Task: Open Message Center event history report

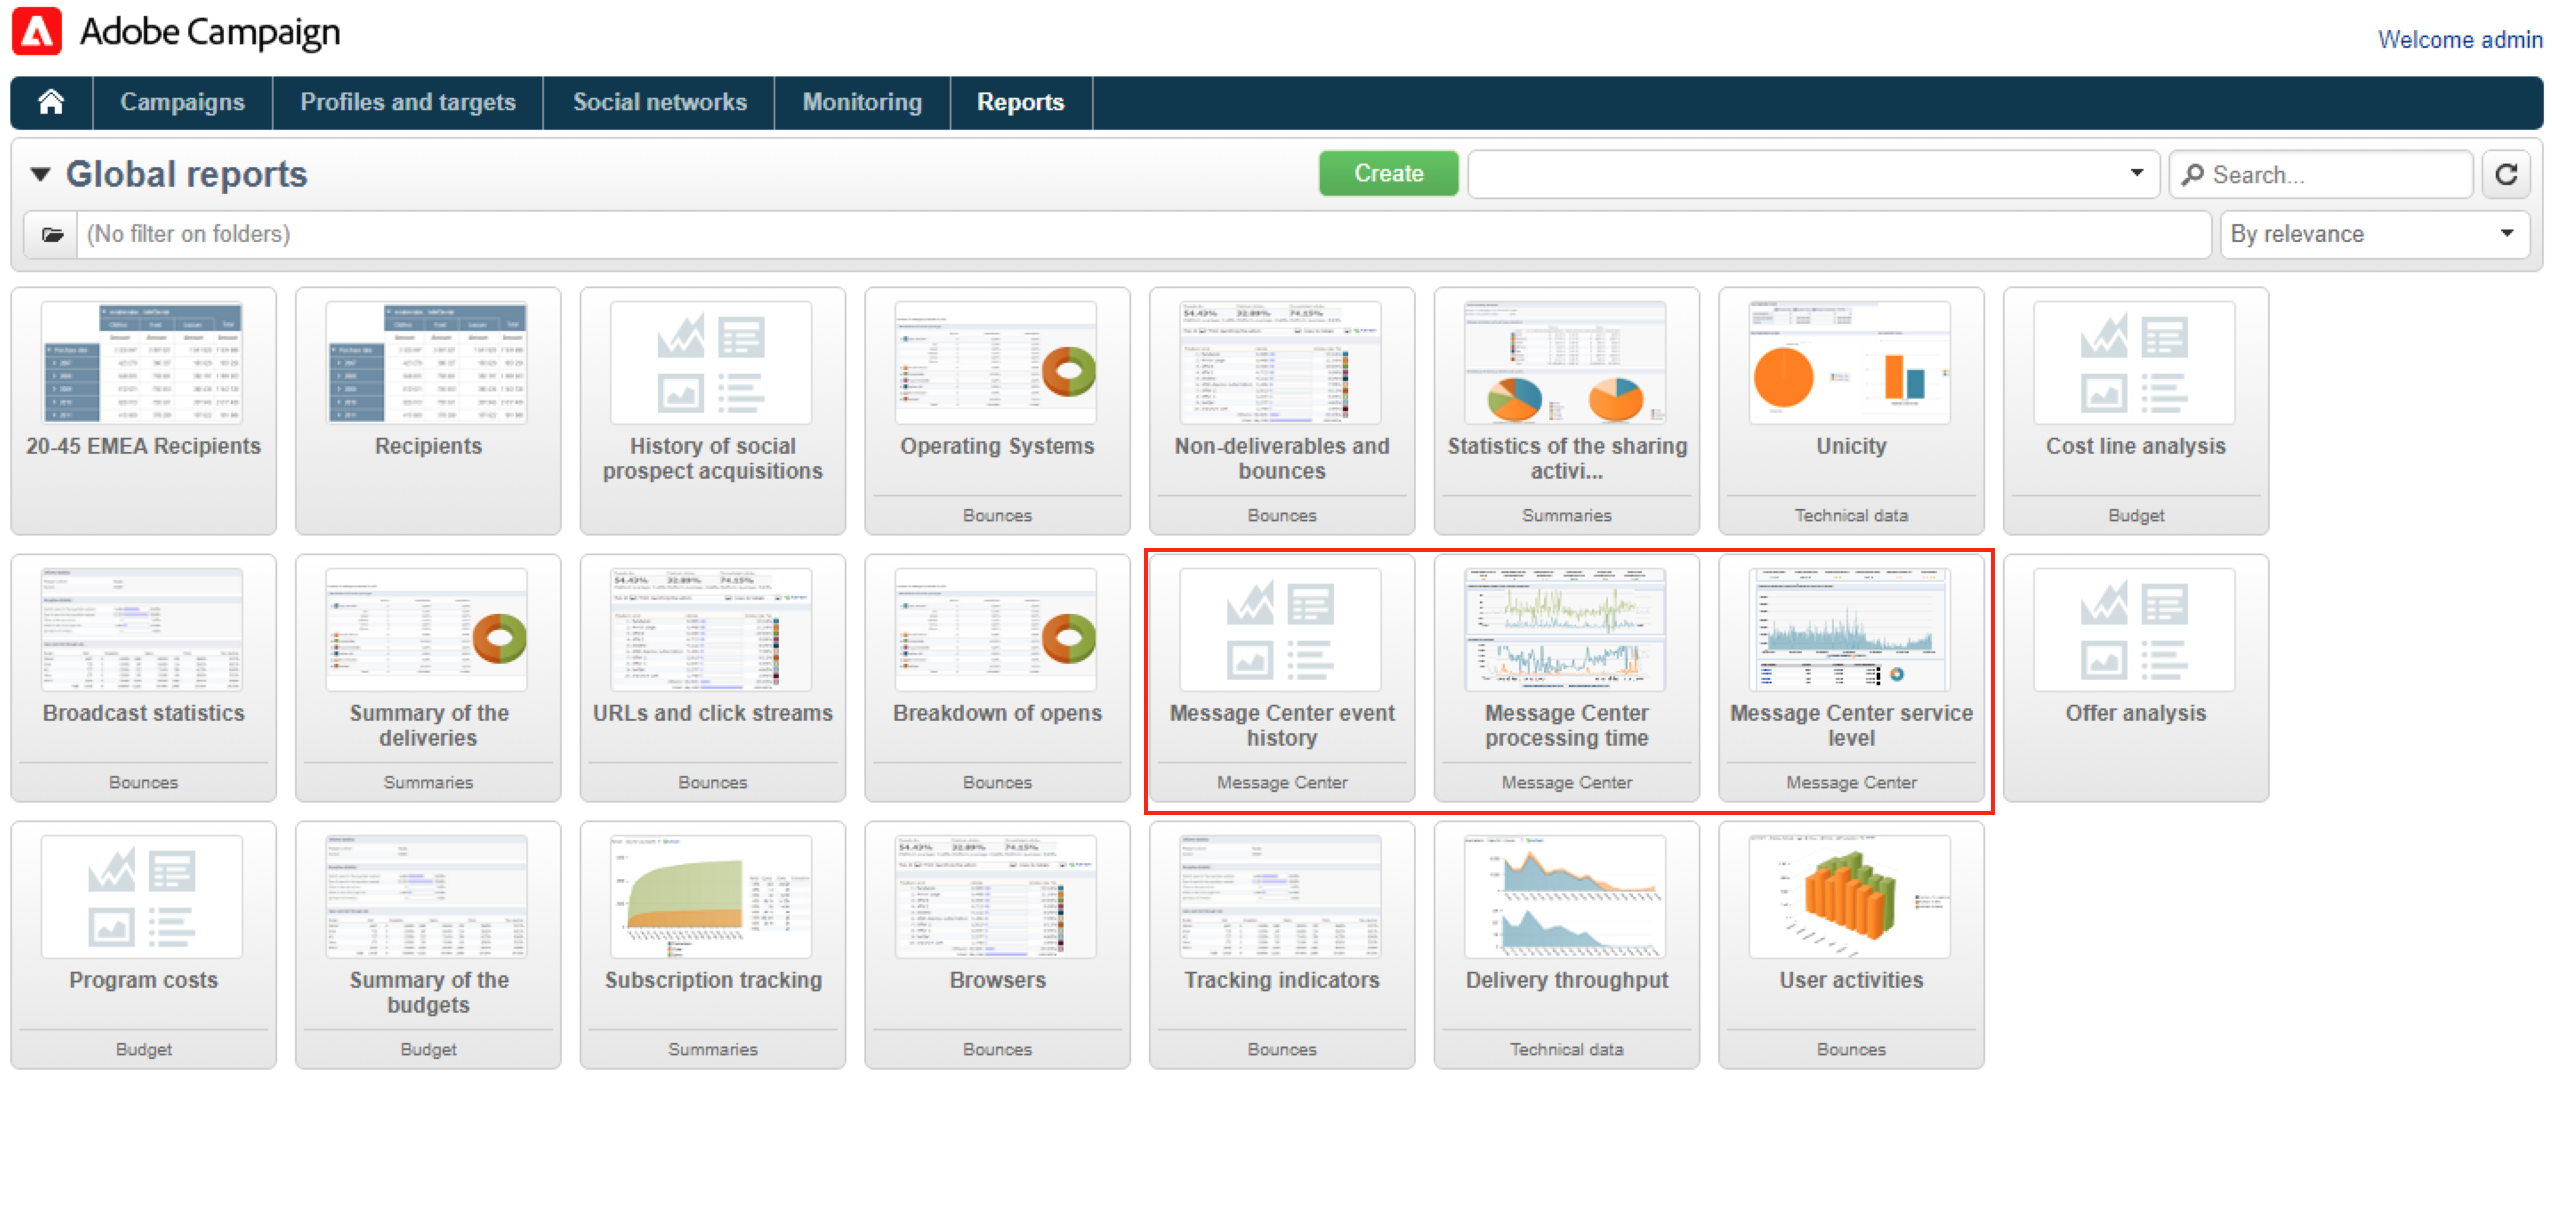Action: click(x=1280, y=631)
